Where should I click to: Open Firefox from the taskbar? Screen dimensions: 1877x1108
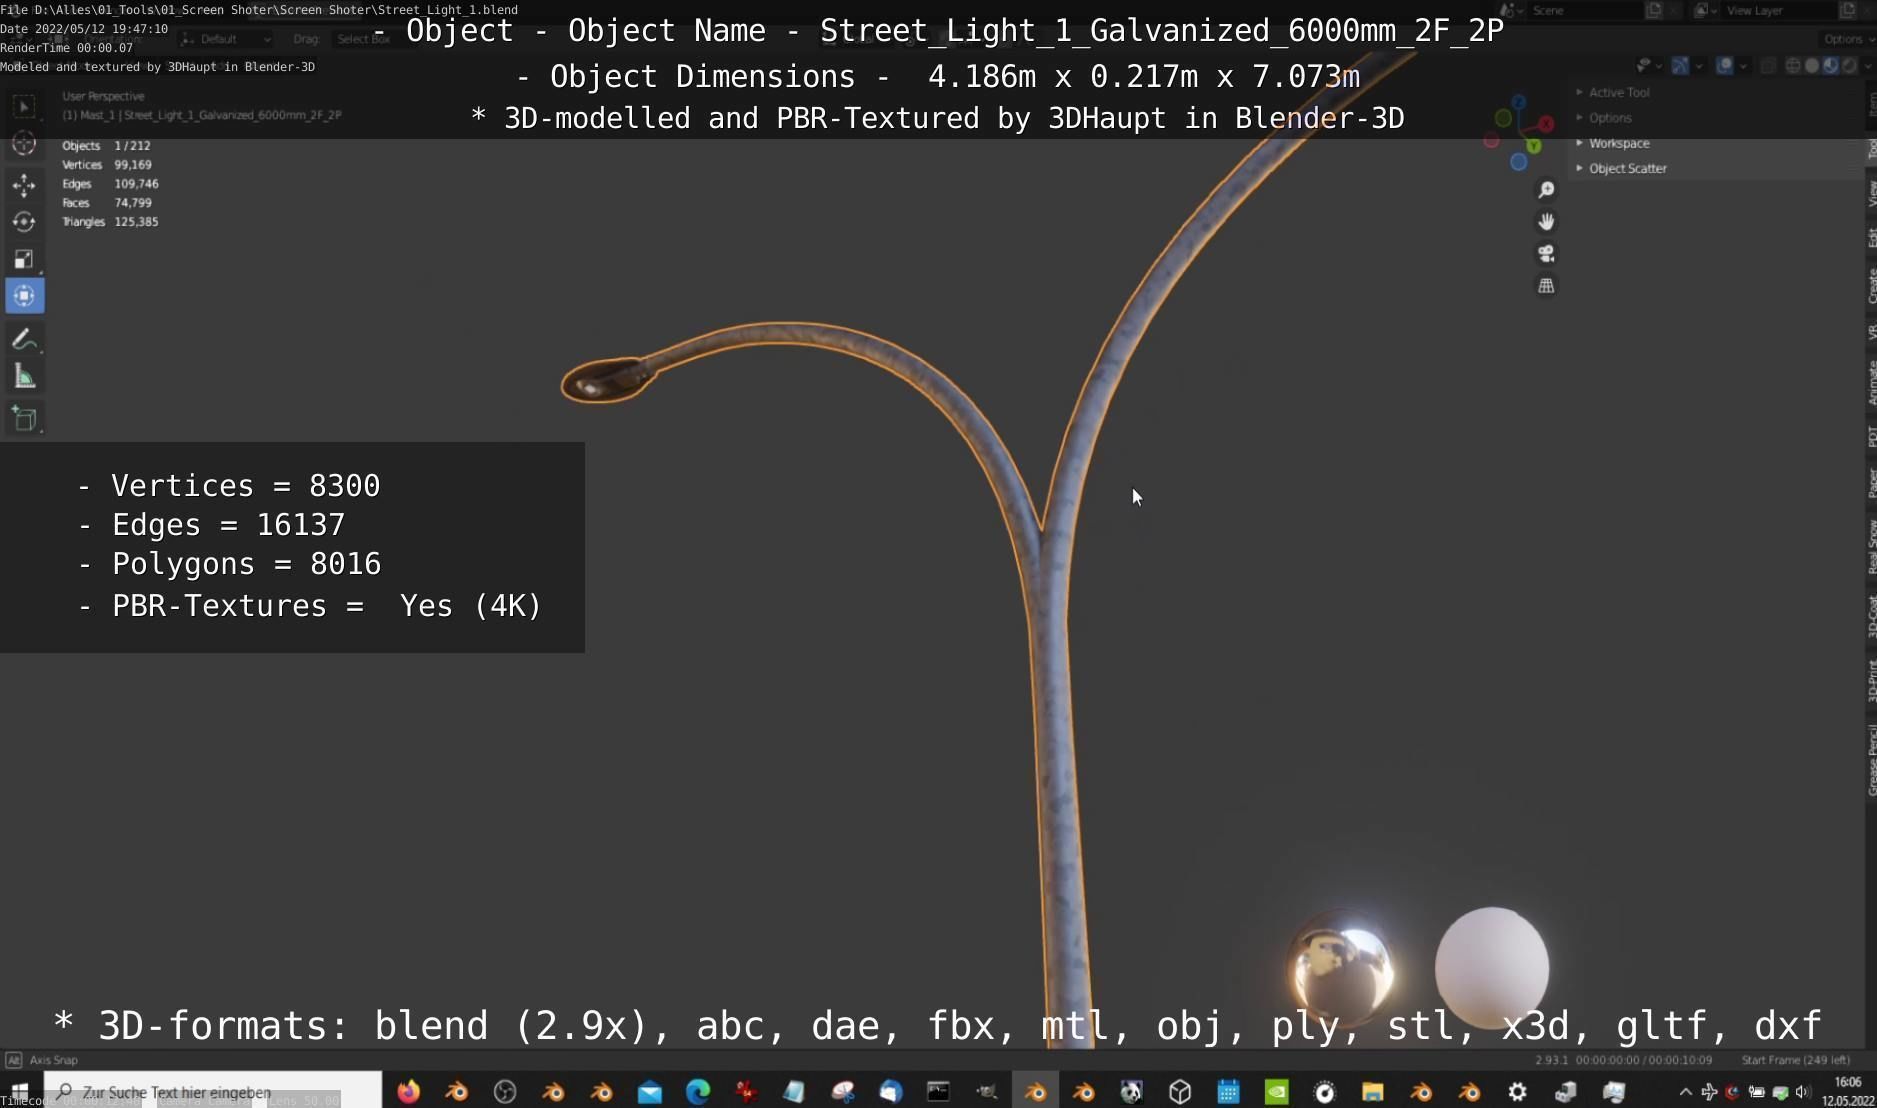pos(408,1092)
